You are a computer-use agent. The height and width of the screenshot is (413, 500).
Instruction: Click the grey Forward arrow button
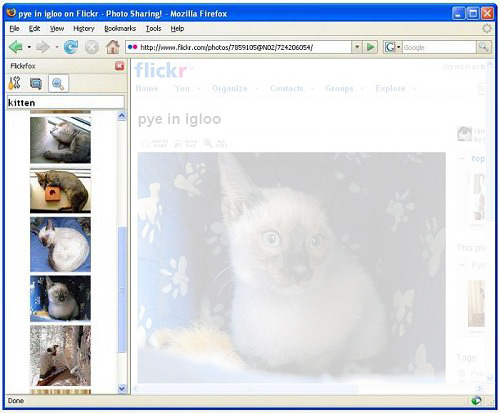coord(43,47)
